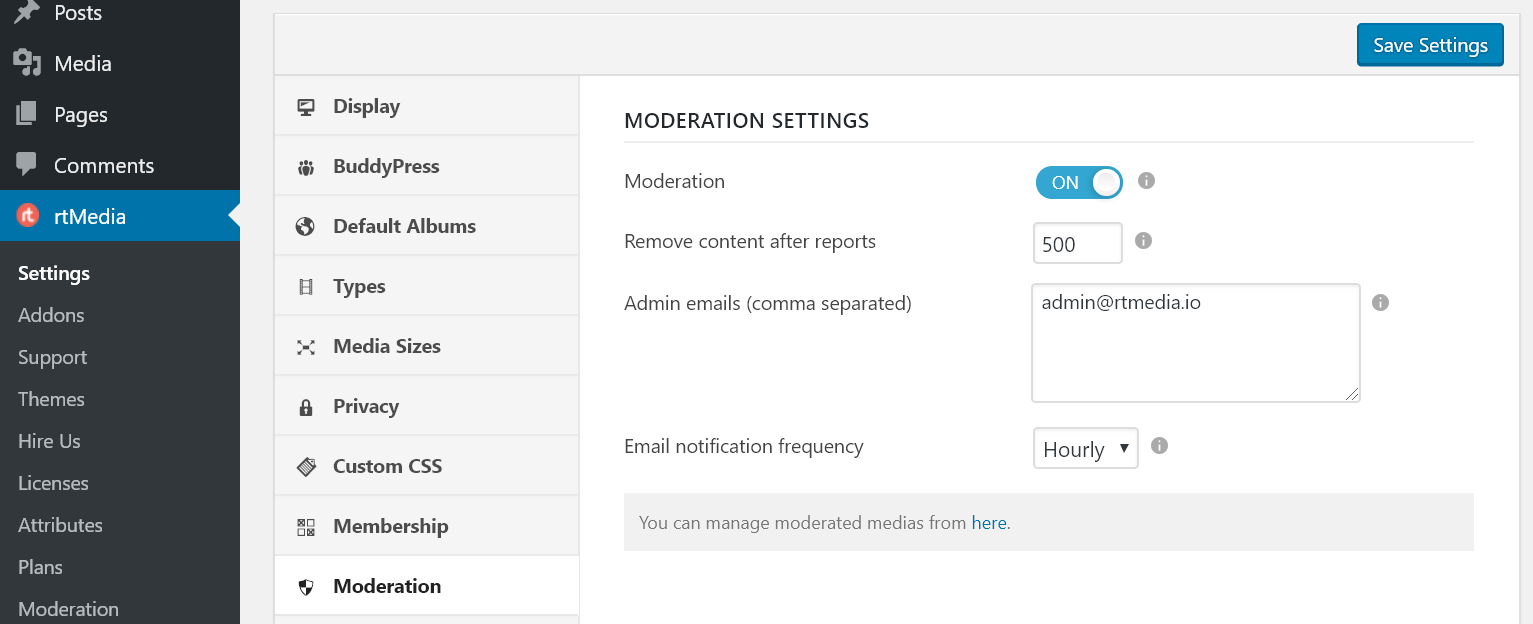Click the info icon next to Admin emails
The width and height of the screenshot is (1533, 624).
[x=1380, y=302]
